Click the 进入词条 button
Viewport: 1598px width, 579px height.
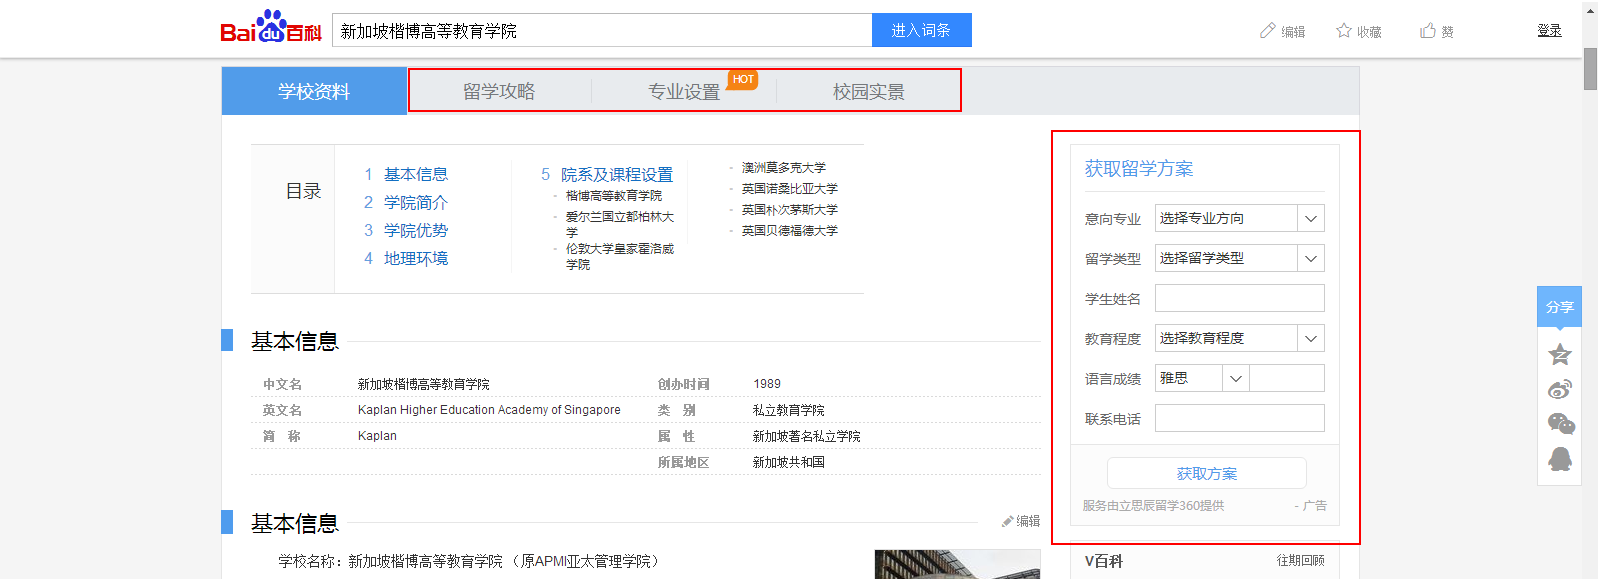tap(921, 30)
